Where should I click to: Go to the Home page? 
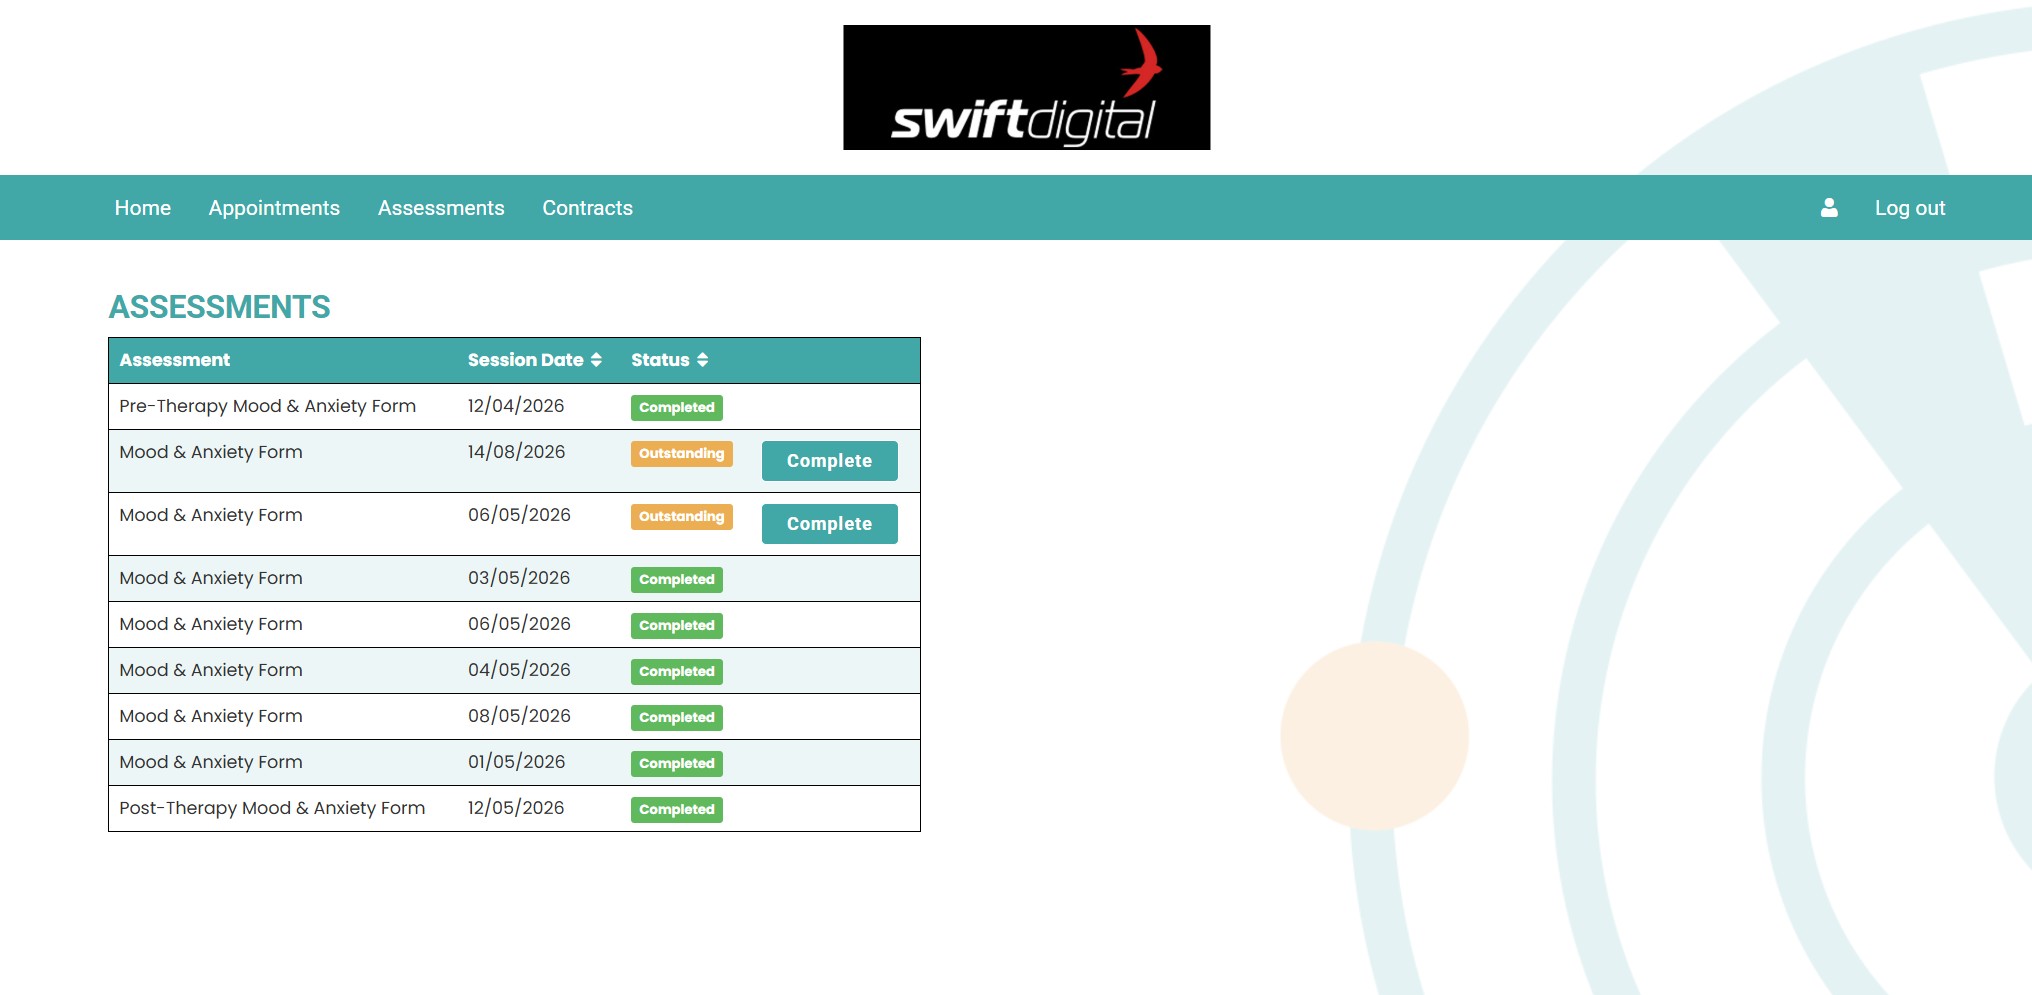143,208
